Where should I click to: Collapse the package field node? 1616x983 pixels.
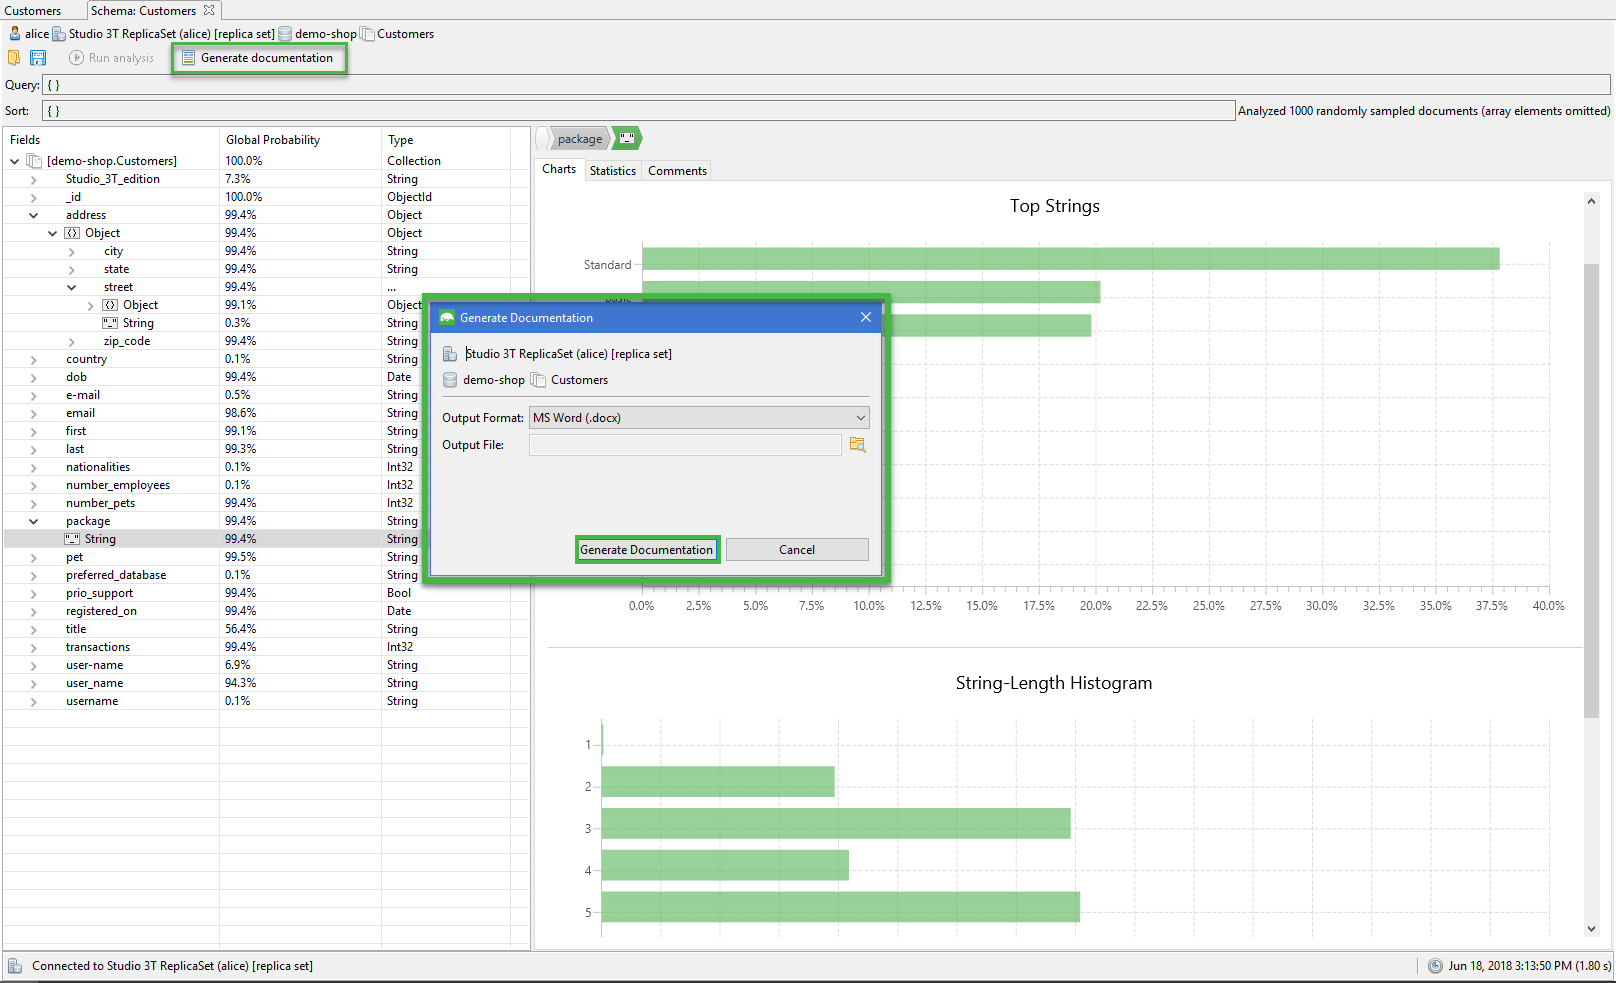click(x=33, y=520)
